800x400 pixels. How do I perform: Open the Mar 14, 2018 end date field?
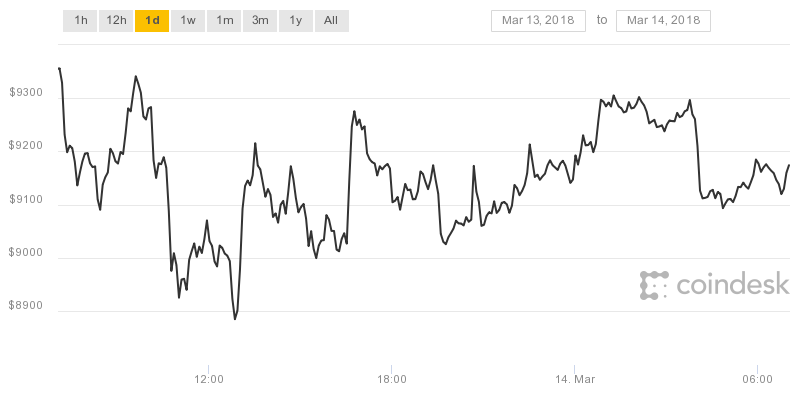click(x=663, y=20)
